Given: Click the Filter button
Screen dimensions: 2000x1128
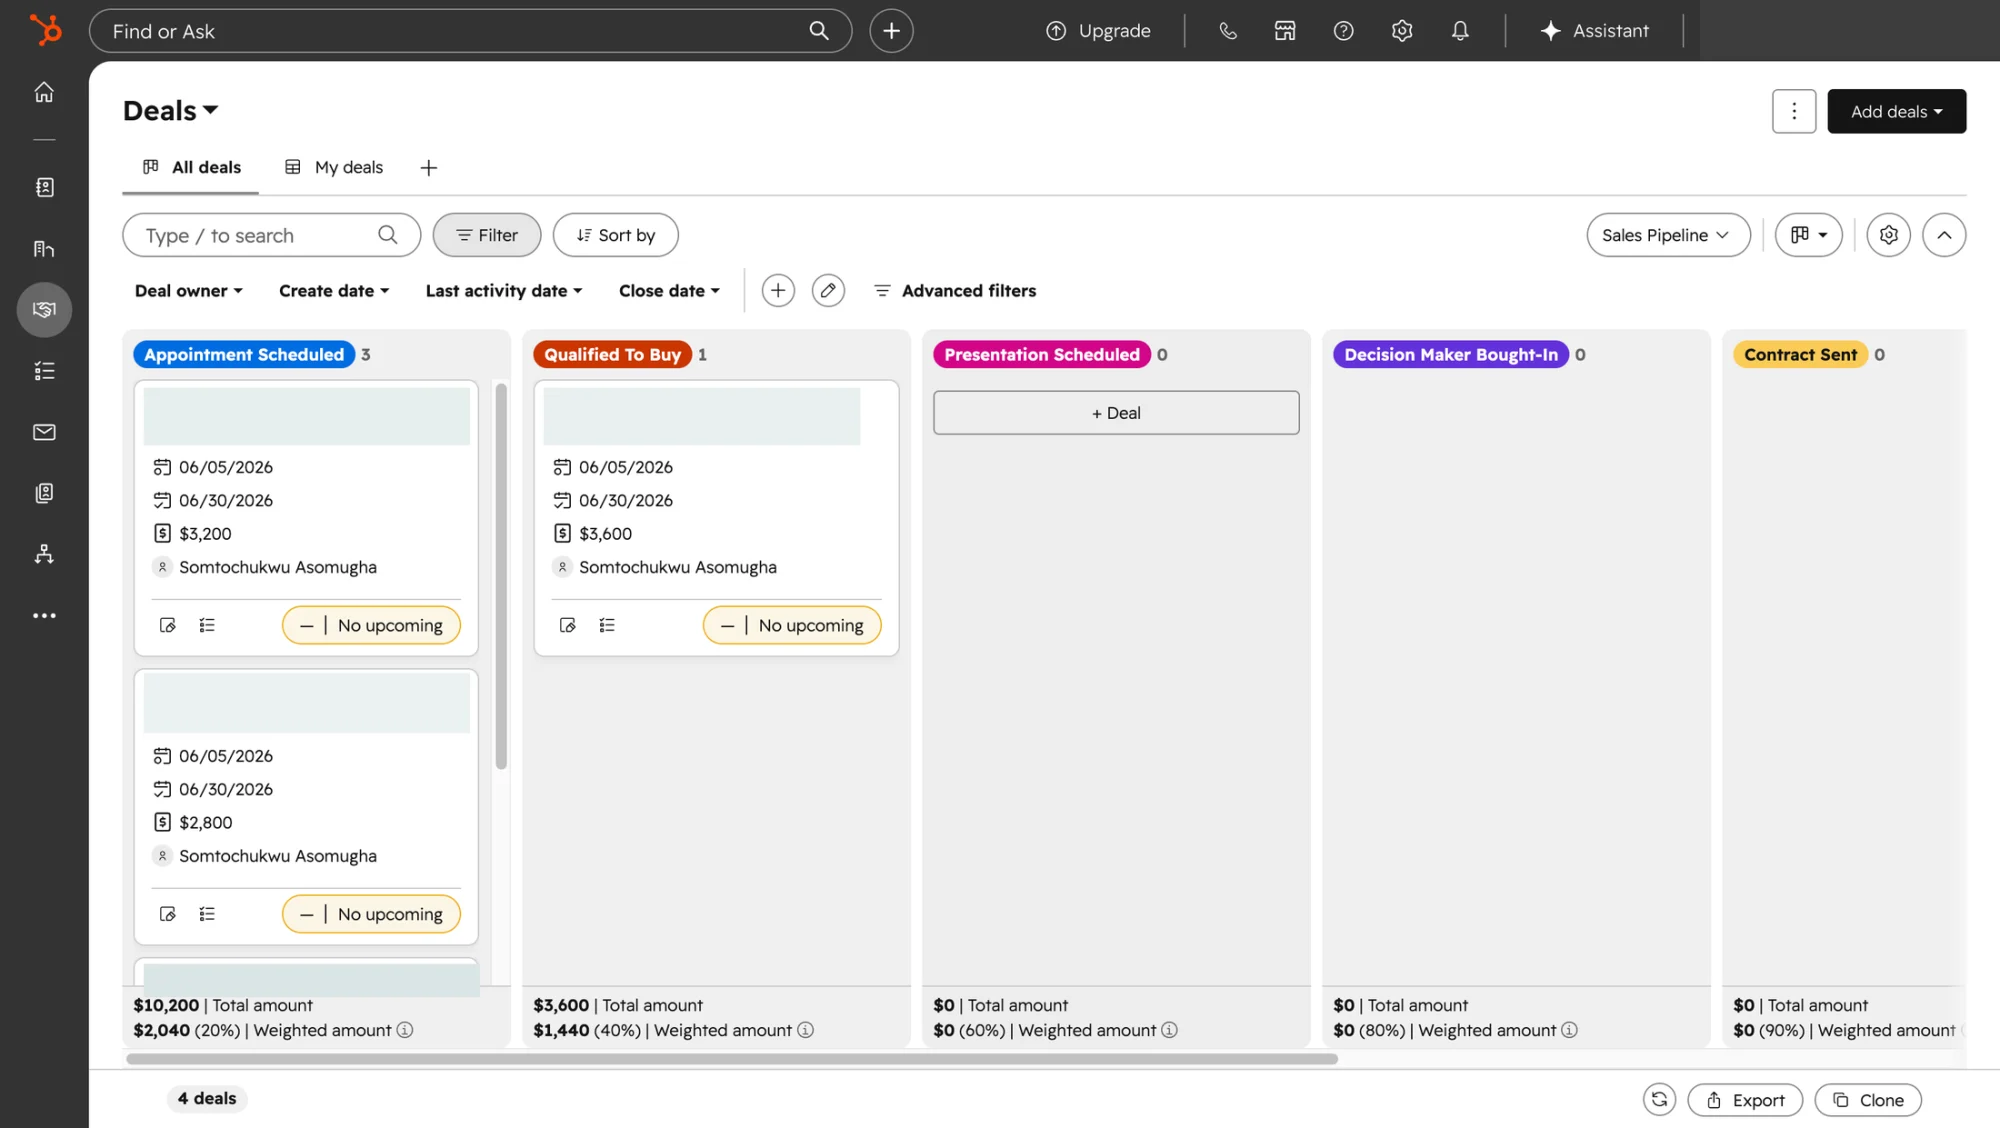Looking at the screenshot, I should coord(487,235).
